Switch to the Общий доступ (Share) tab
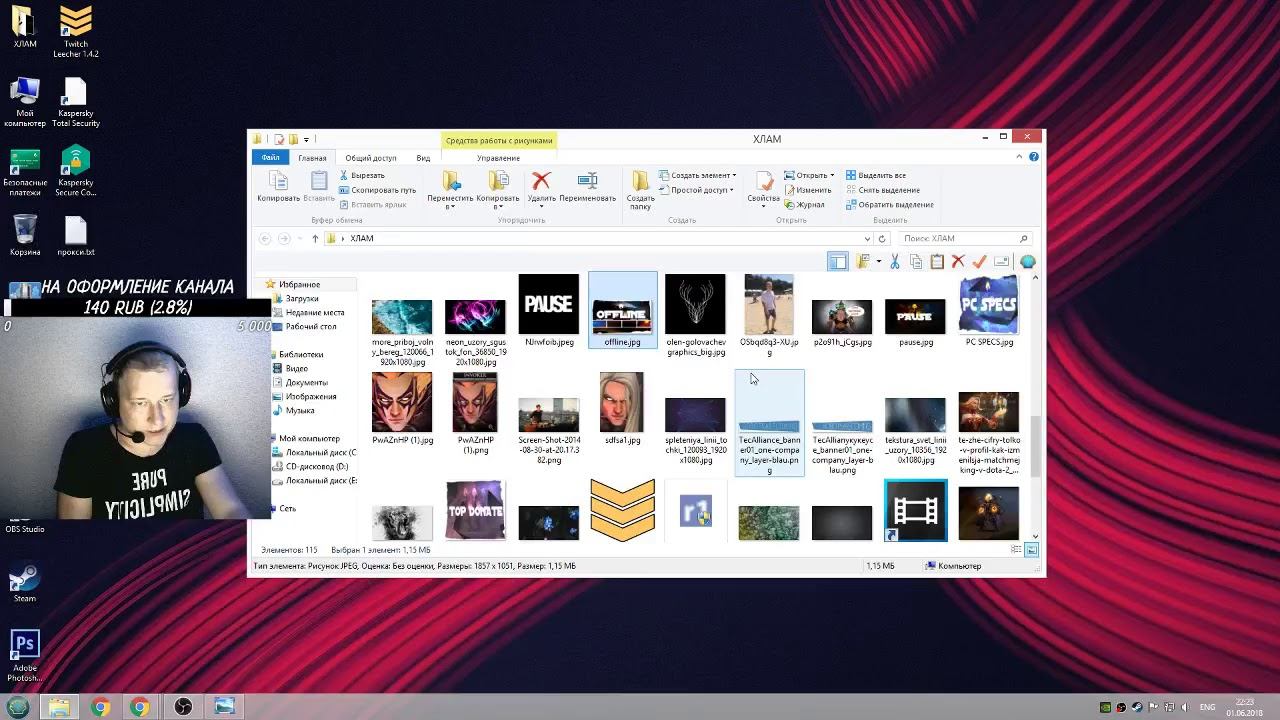 click(371, 158)
